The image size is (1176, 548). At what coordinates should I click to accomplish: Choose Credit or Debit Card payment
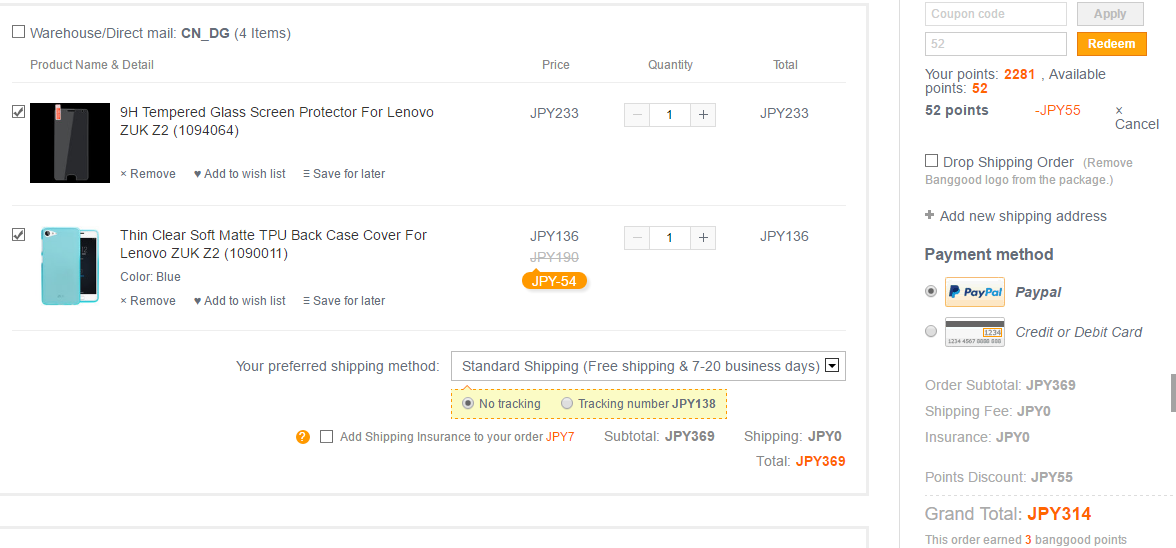click(932, 331)
